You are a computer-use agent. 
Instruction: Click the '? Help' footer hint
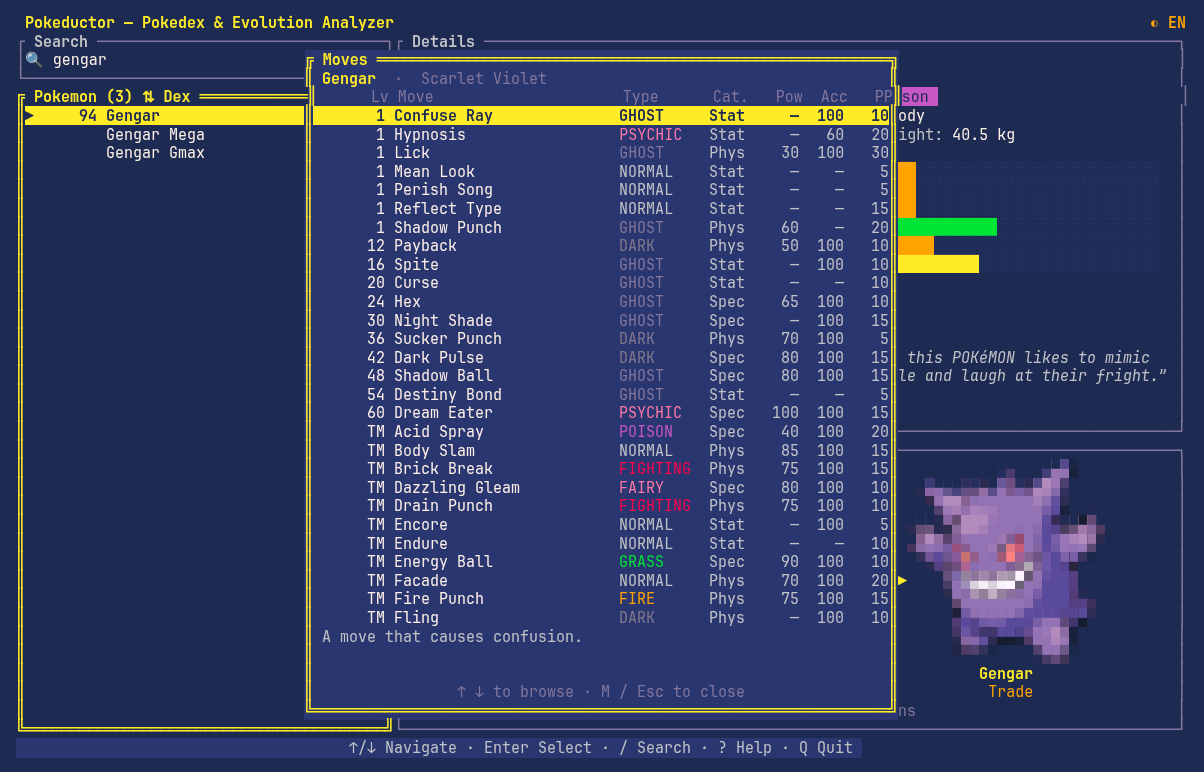745,747
